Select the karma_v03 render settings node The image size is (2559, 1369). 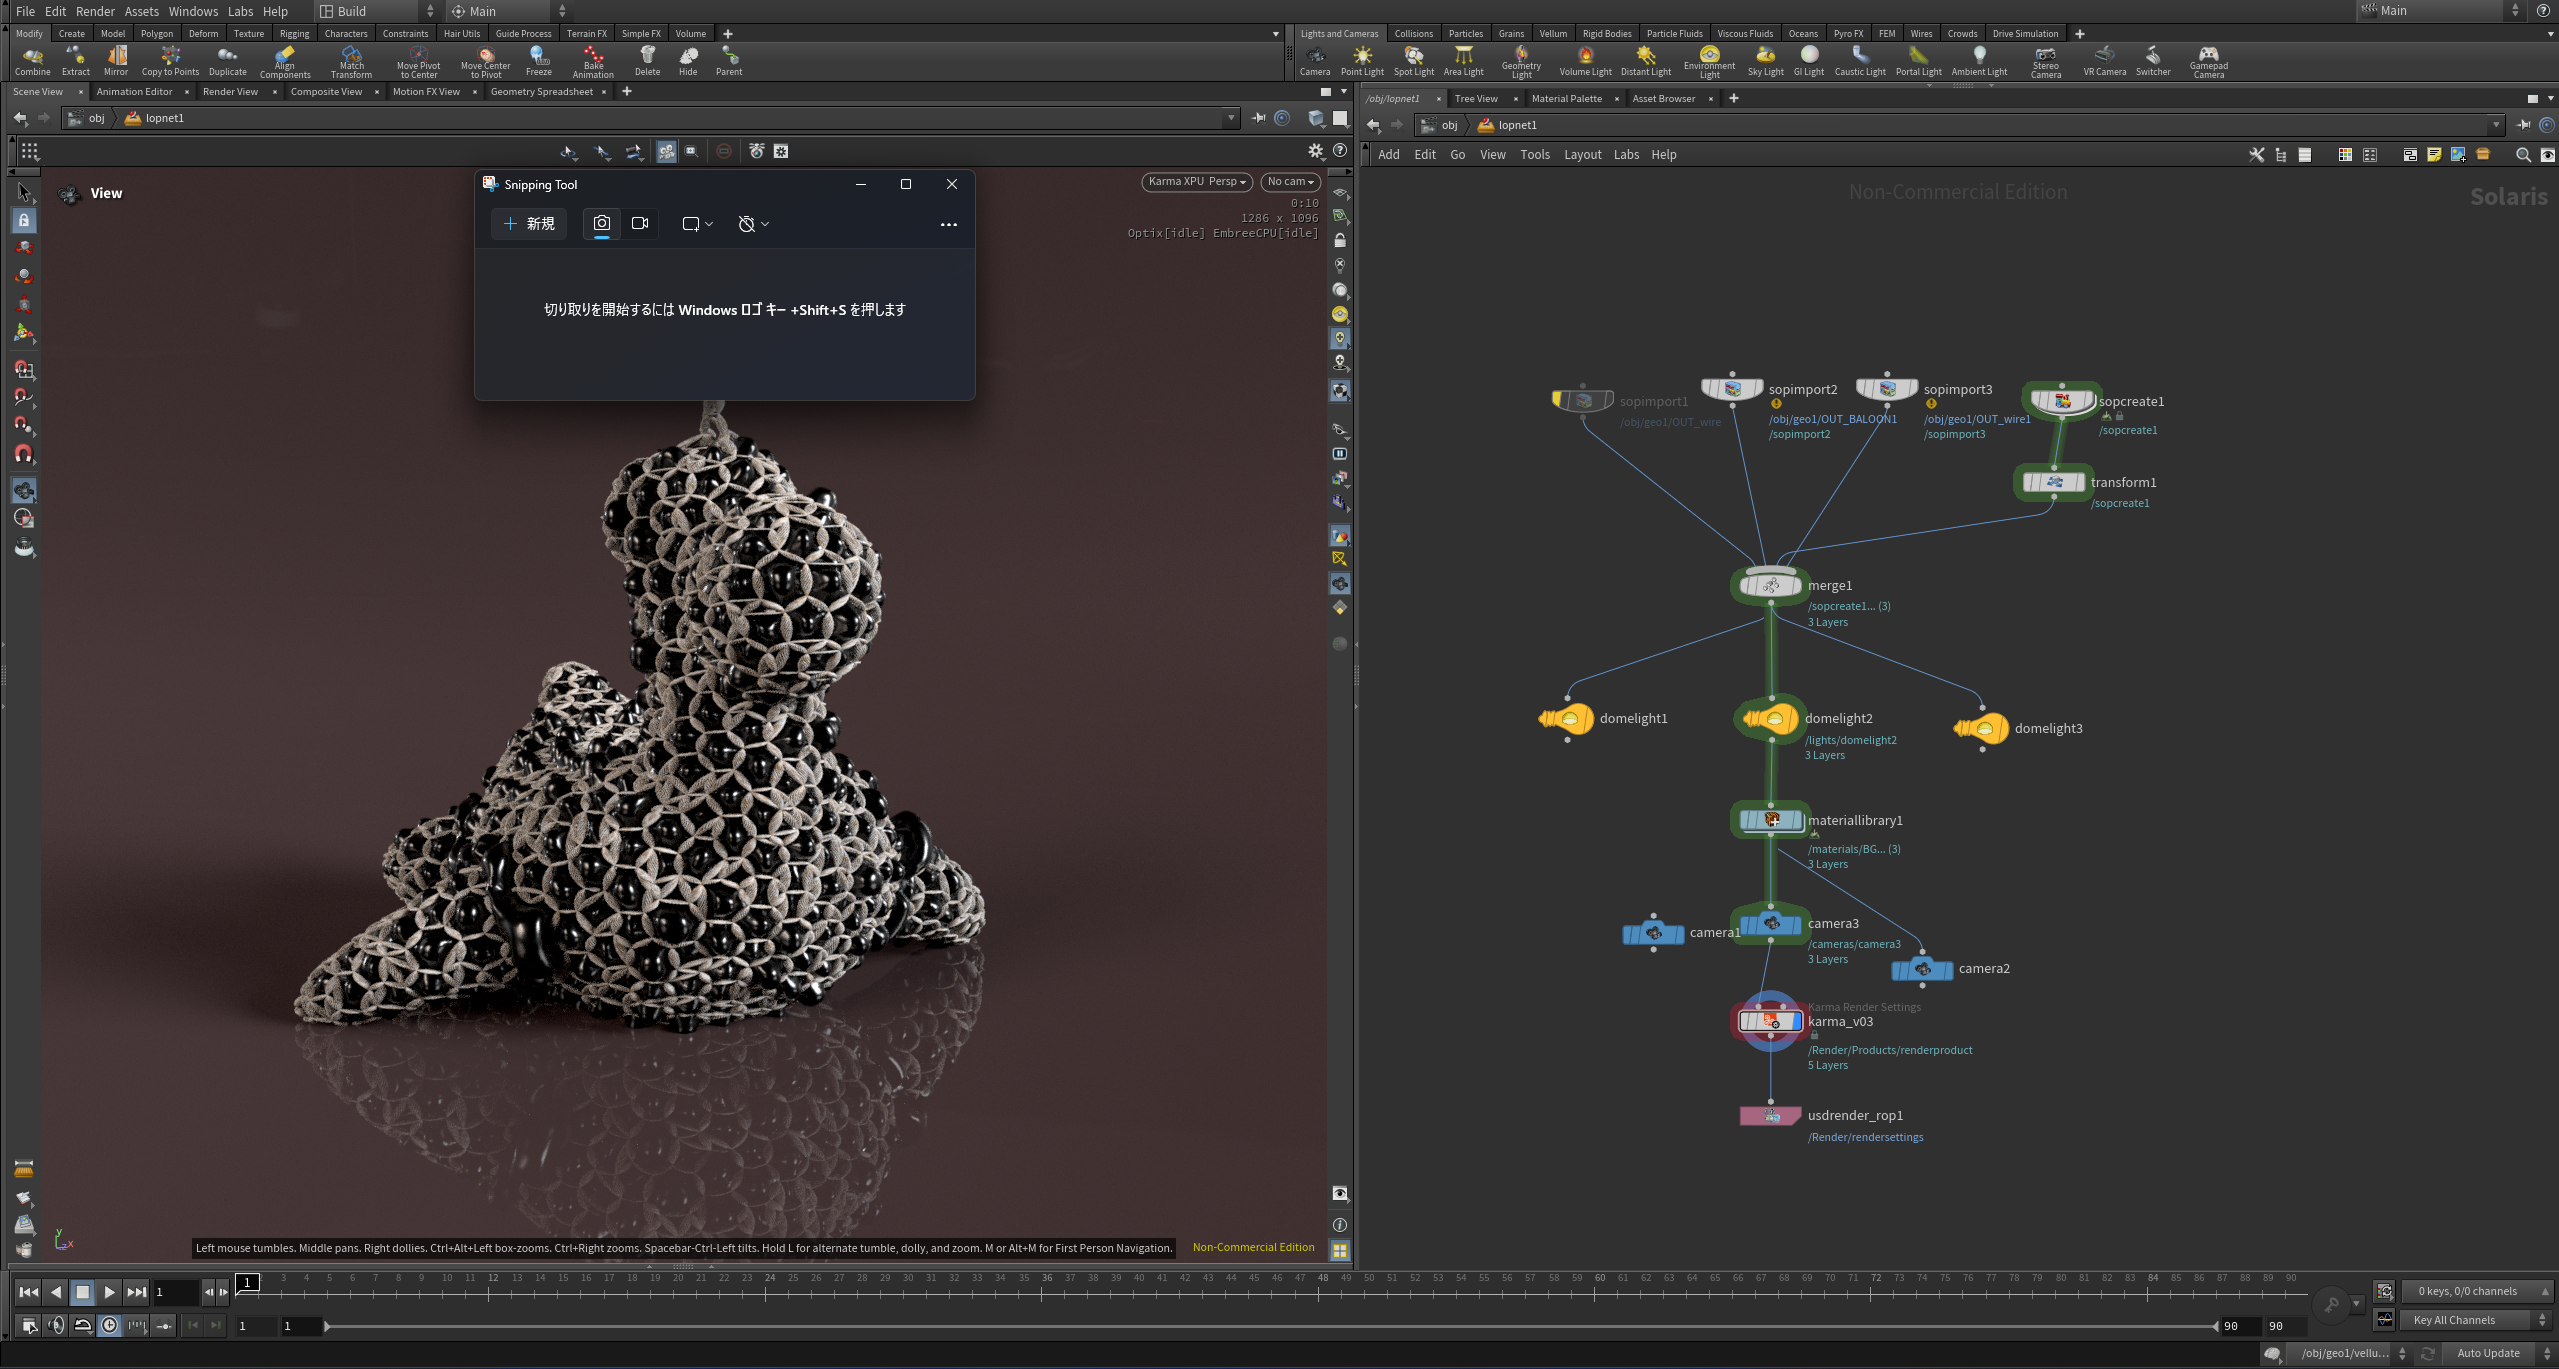pos(1770,1021)
